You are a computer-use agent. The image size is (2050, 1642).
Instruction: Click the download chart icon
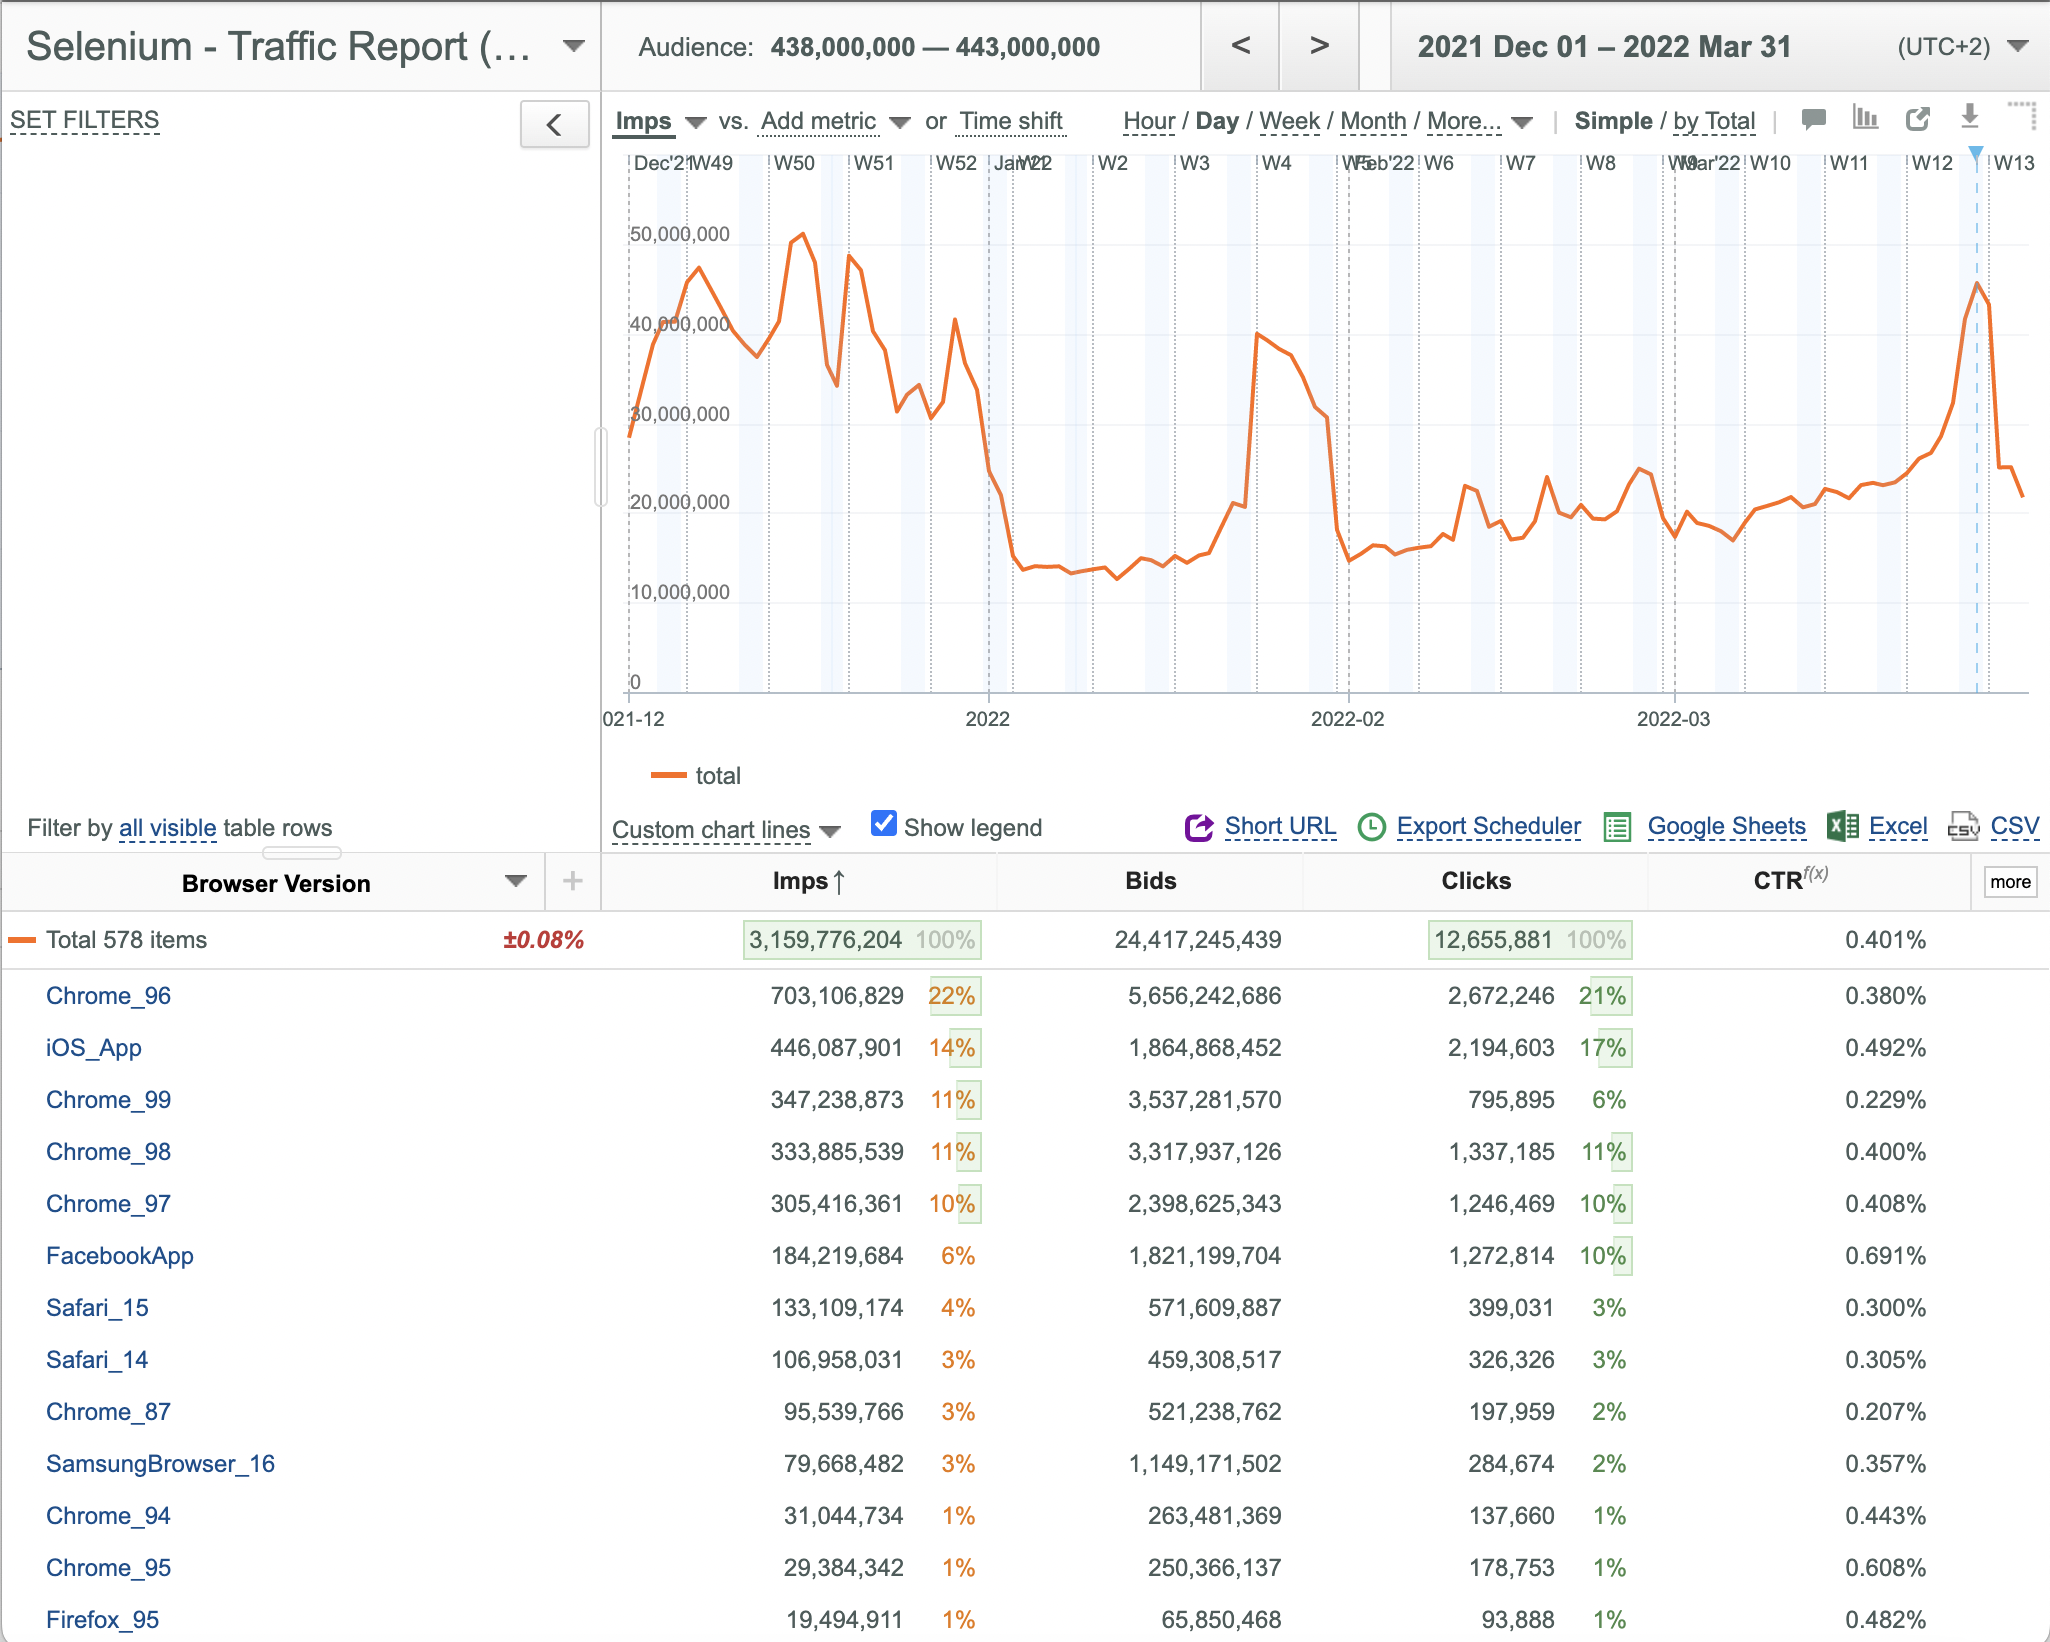click(1970, 117)
